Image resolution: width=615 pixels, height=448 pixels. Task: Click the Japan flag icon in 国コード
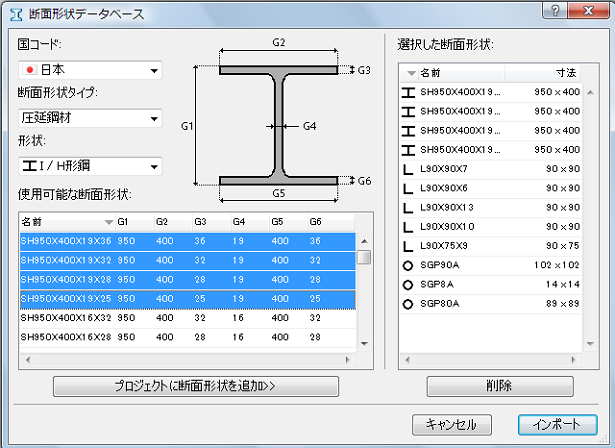[29, 70]
